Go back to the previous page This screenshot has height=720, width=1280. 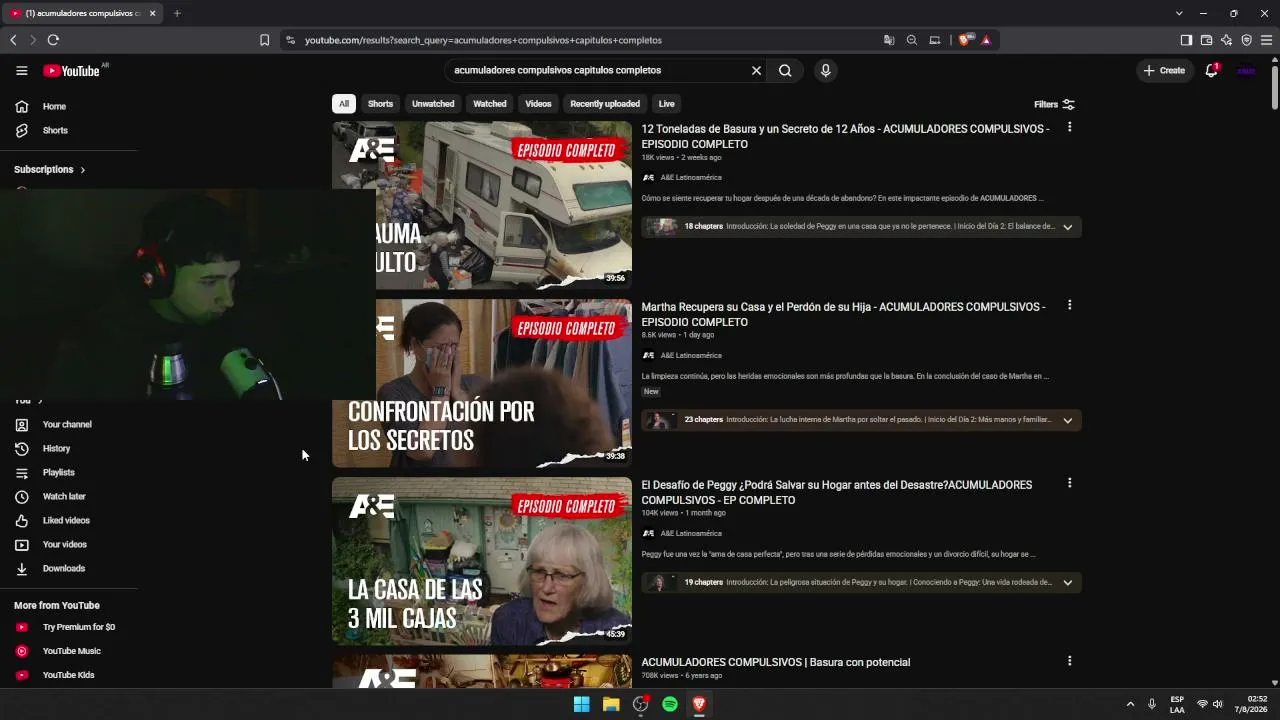pyautogui.click(x=13, y=40)
